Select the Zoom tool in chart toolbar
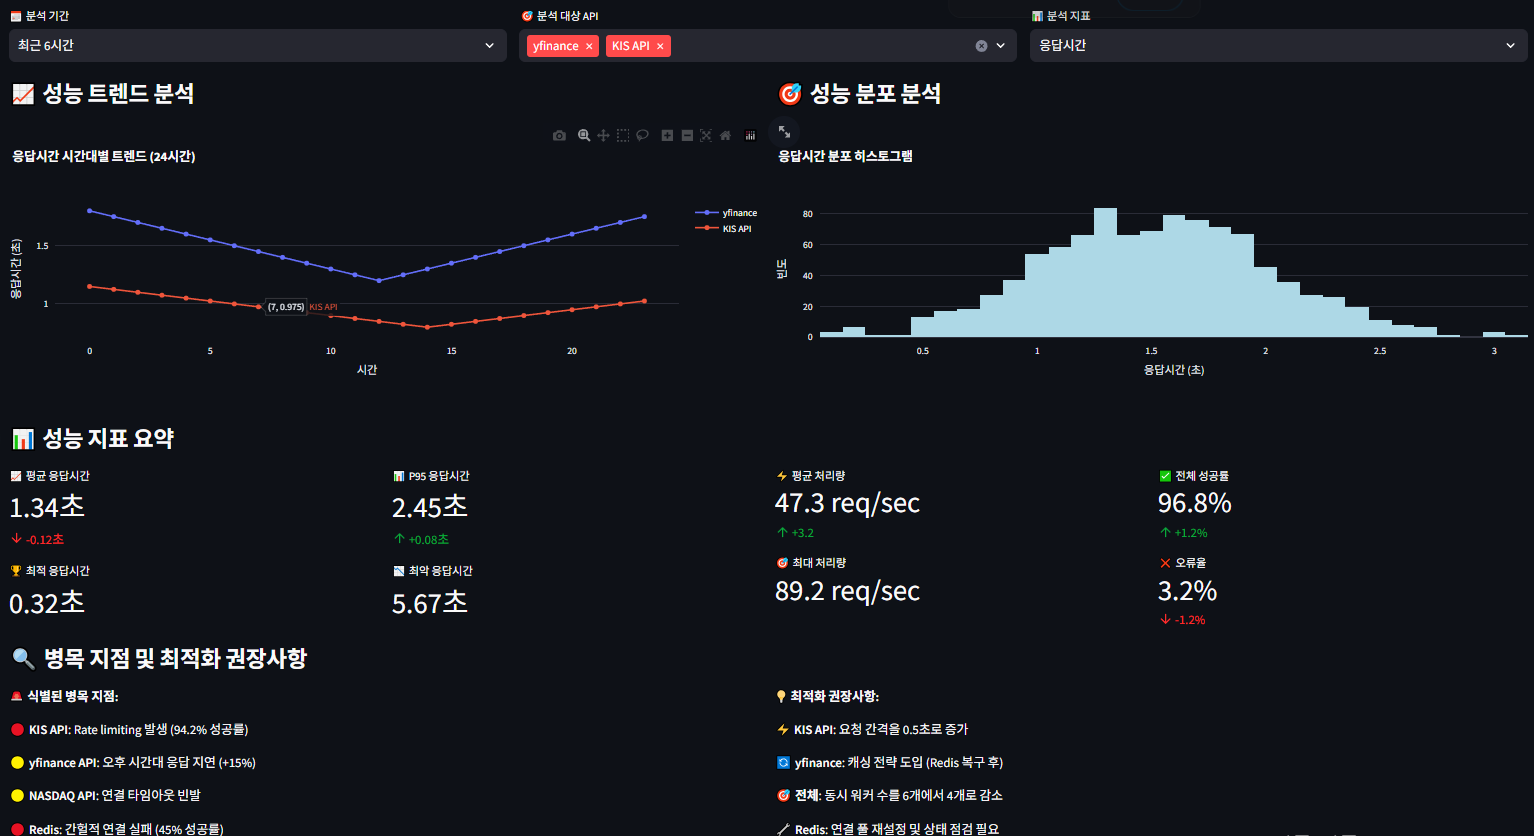 (x=584, y=136)
